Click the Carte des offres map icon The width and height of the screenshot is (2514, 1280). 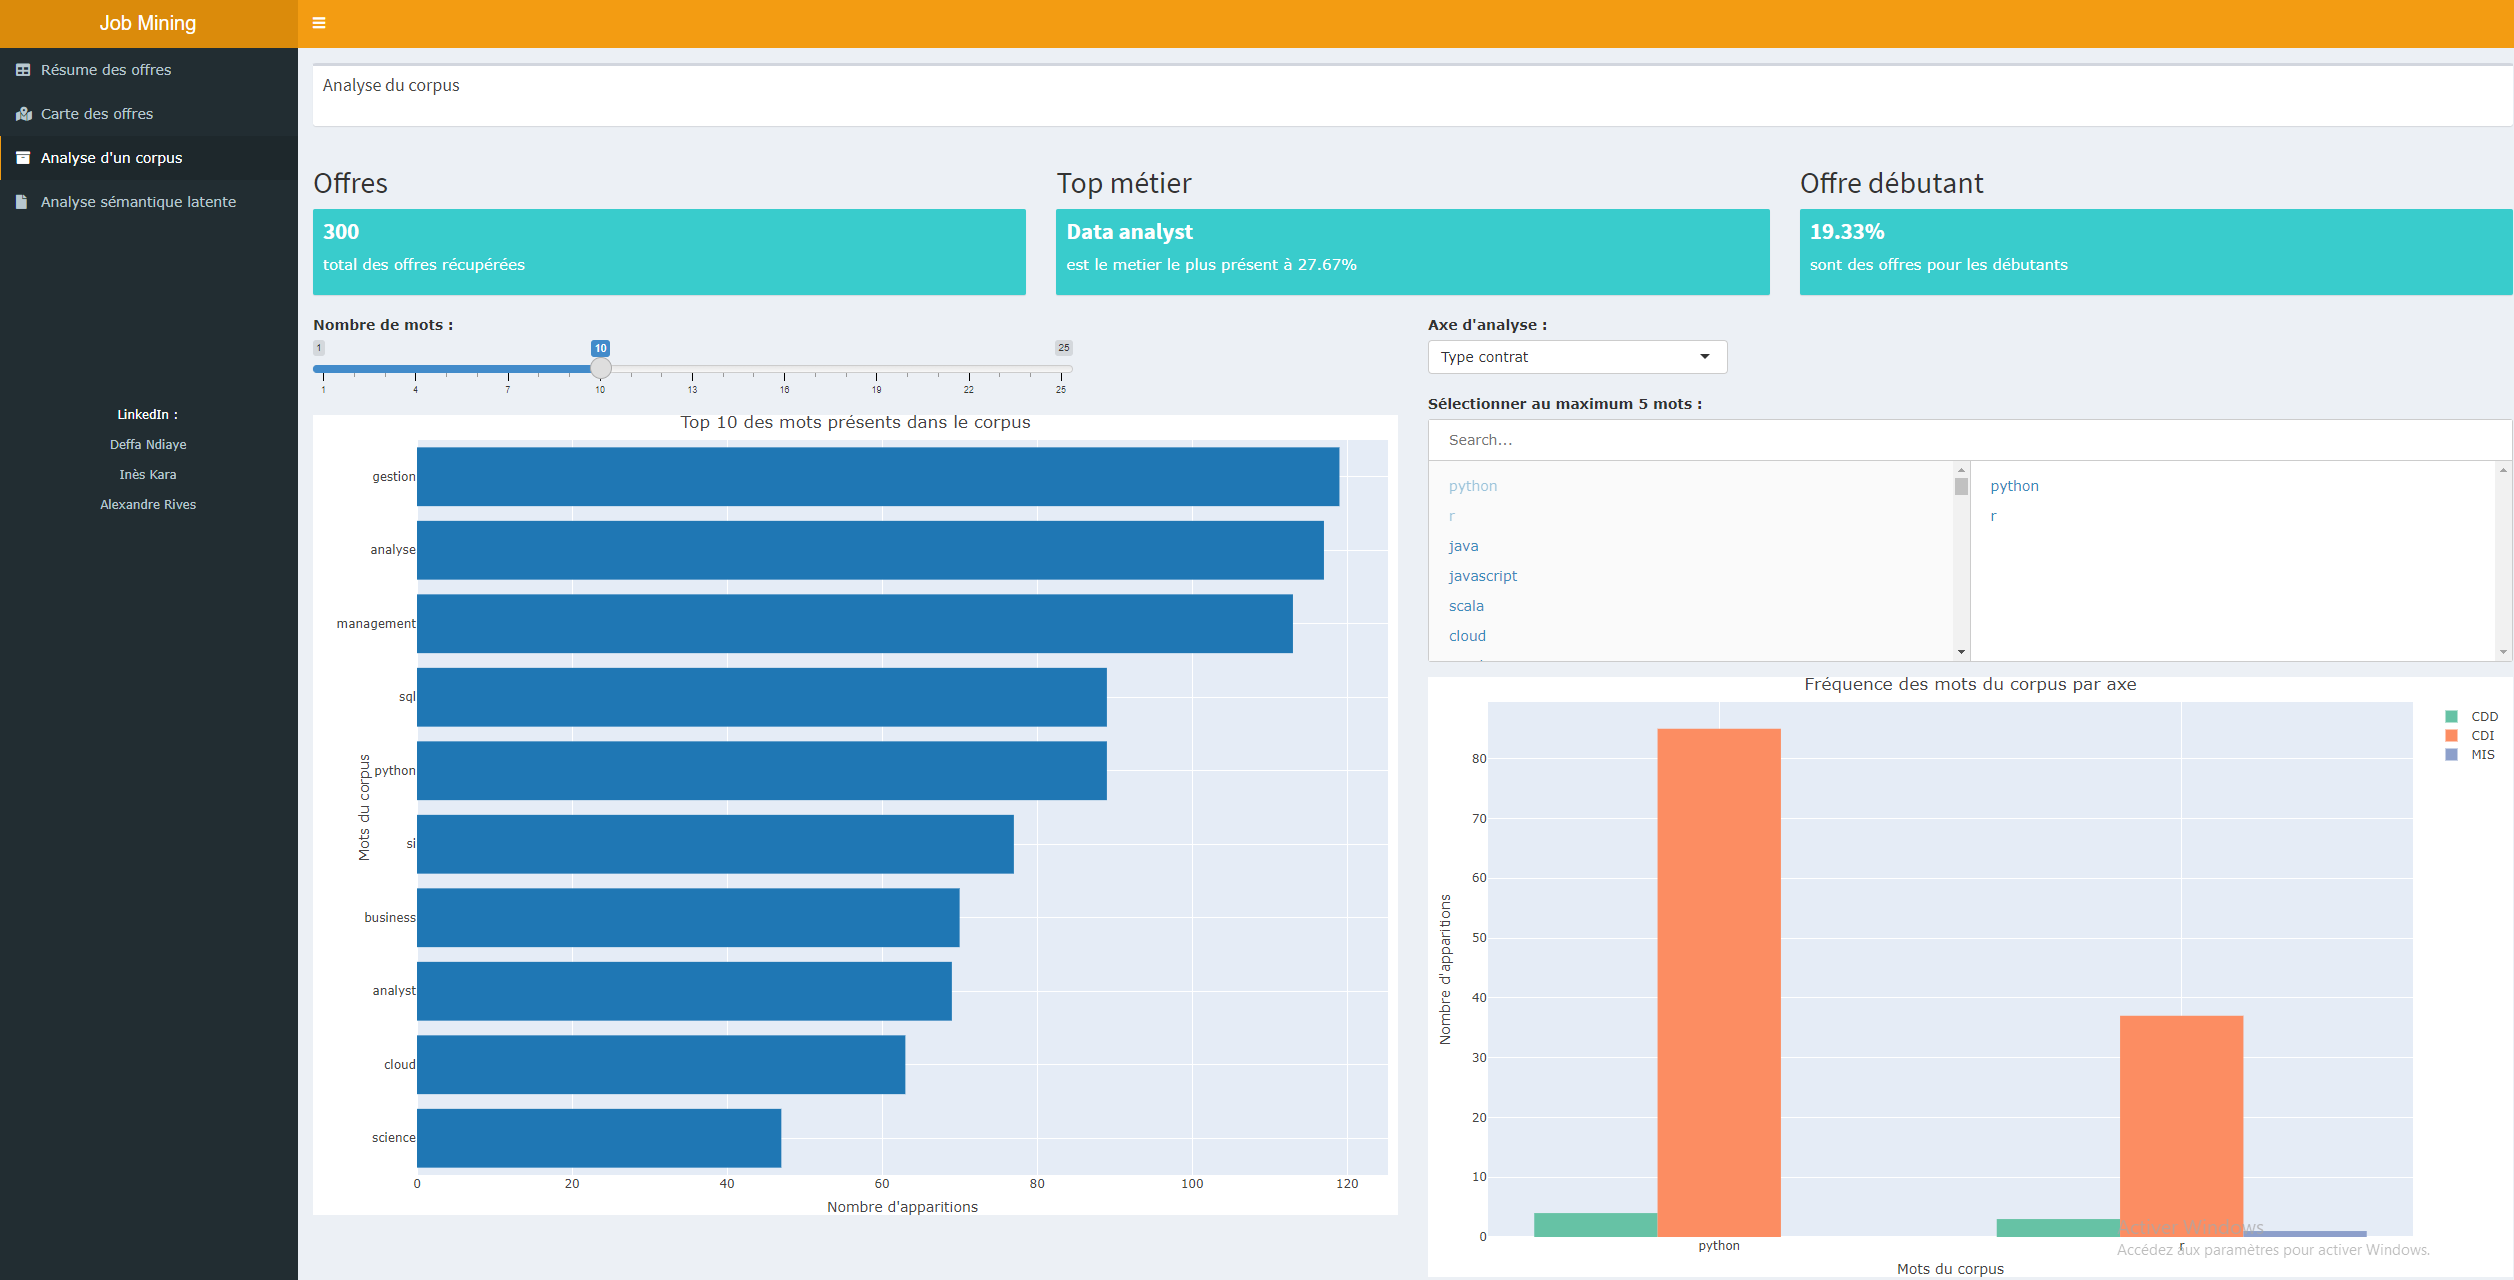pos(23,114)
